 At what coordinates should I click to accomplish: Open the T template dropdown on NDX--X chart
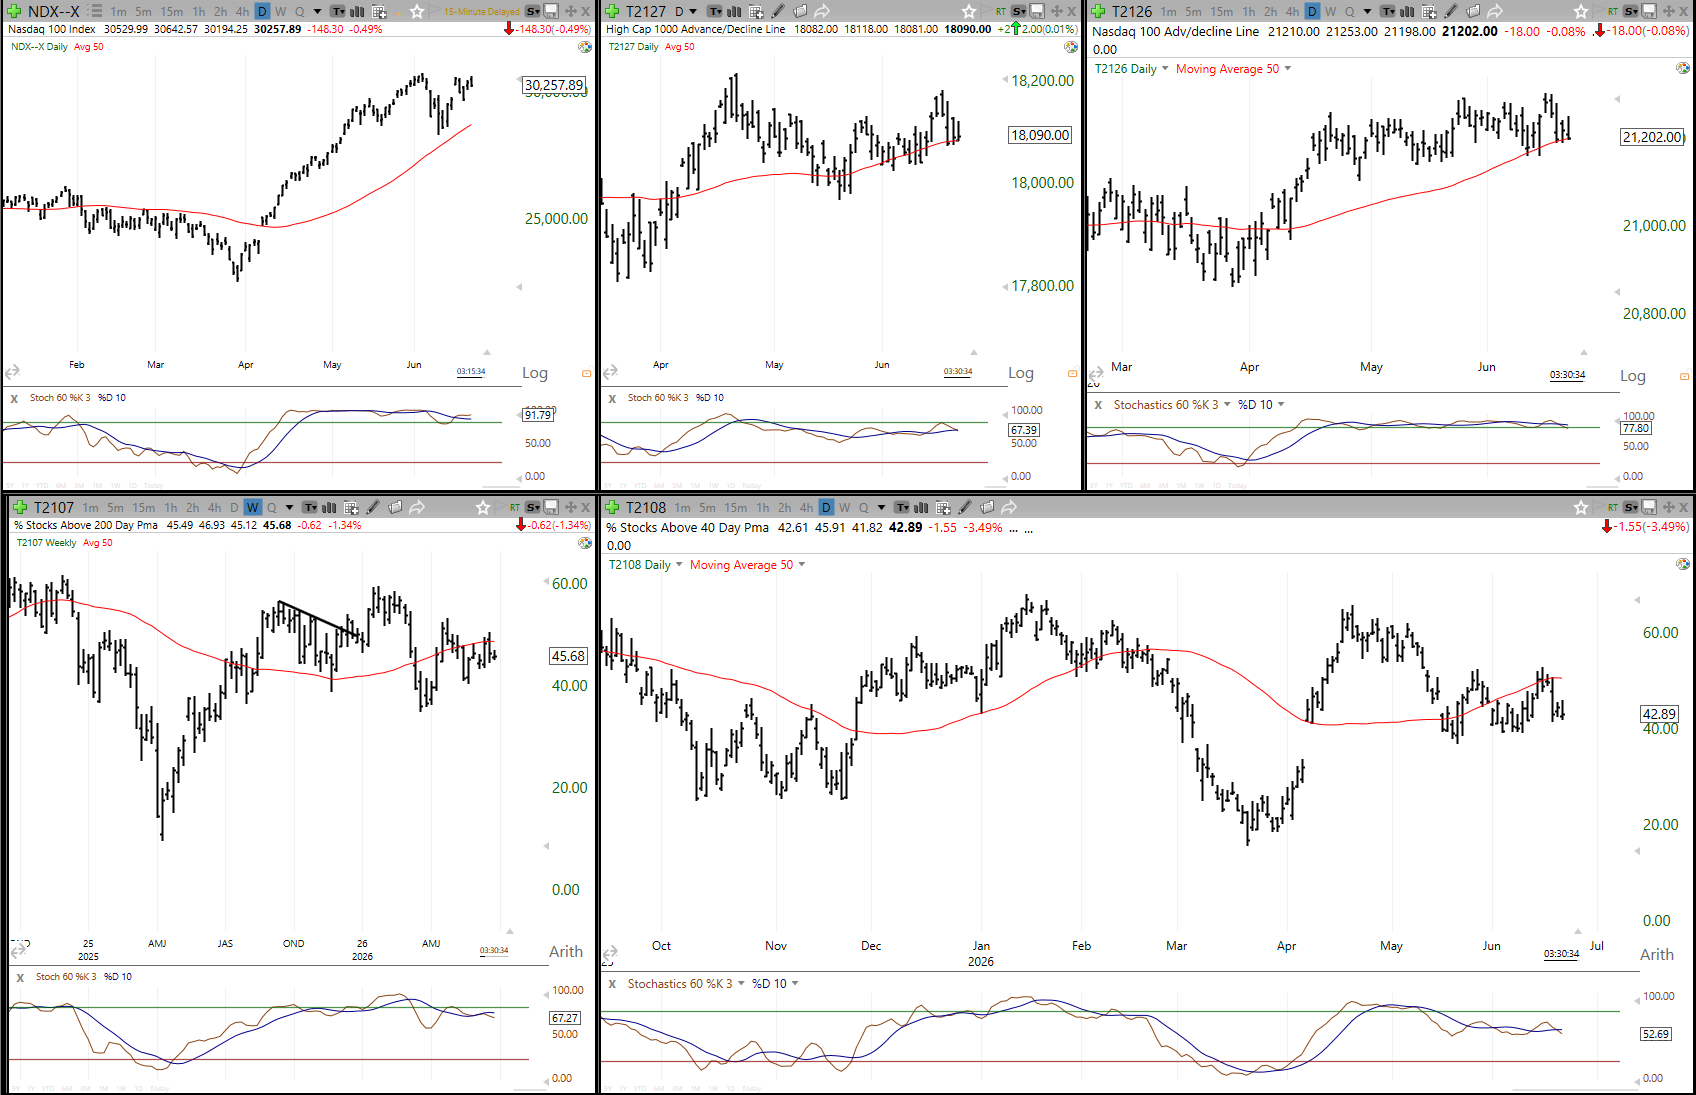[338, 11]
